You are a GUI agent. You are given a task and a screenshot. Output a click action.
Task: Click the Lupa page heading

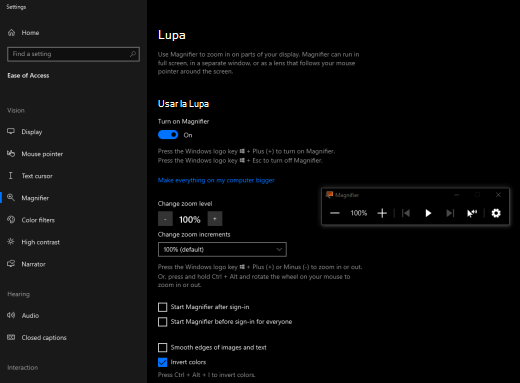(172, 35)
